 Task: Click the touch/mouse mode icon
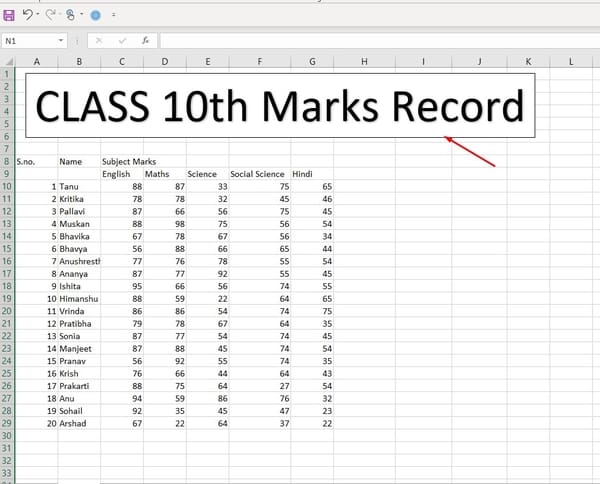[x=72, y=15]
